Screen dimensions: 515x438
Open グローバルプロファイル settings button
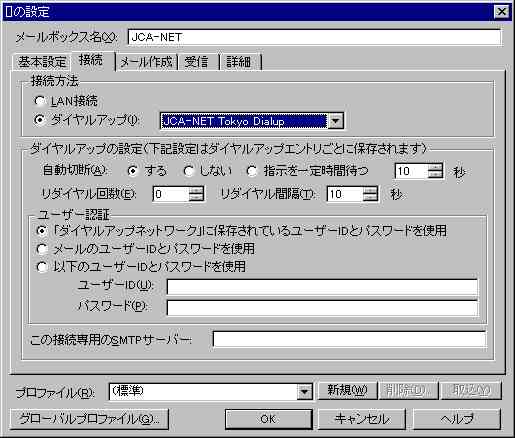tap(89, 419)
